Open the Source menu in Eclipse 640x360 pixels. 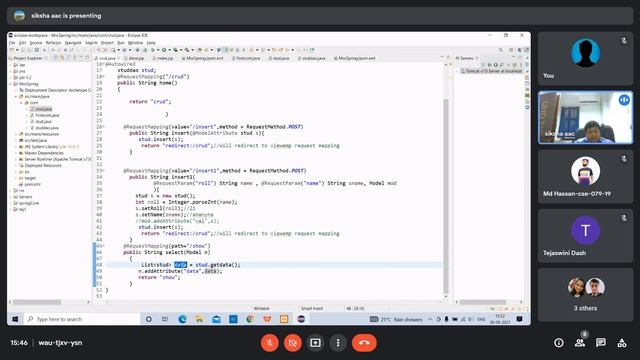click(x=36, y=43)
